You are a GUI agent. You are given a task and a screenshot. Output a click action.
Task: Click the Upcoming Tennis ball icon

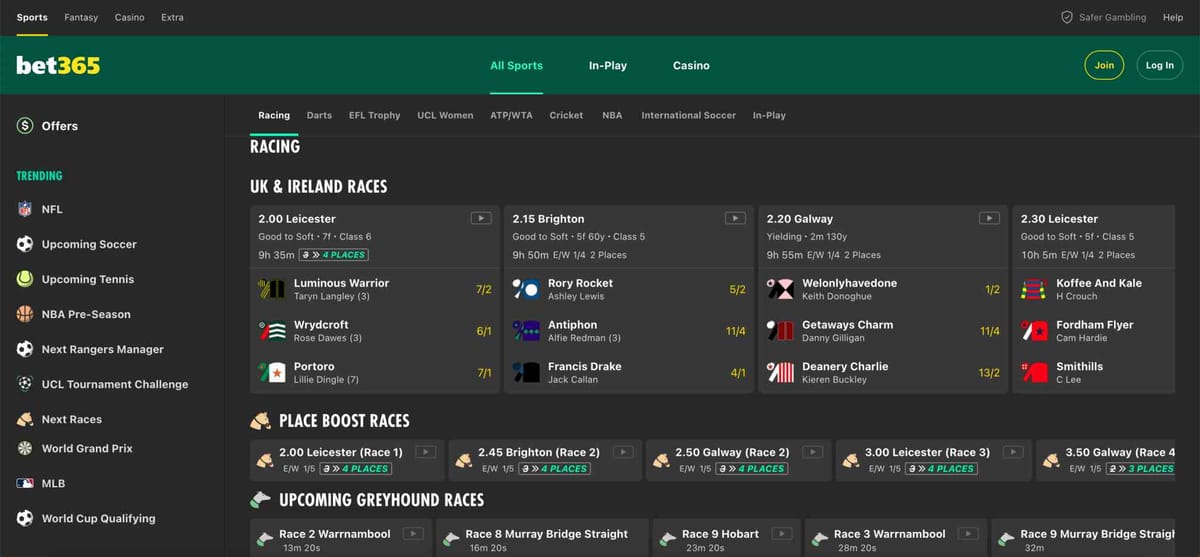tap(25, 279)
